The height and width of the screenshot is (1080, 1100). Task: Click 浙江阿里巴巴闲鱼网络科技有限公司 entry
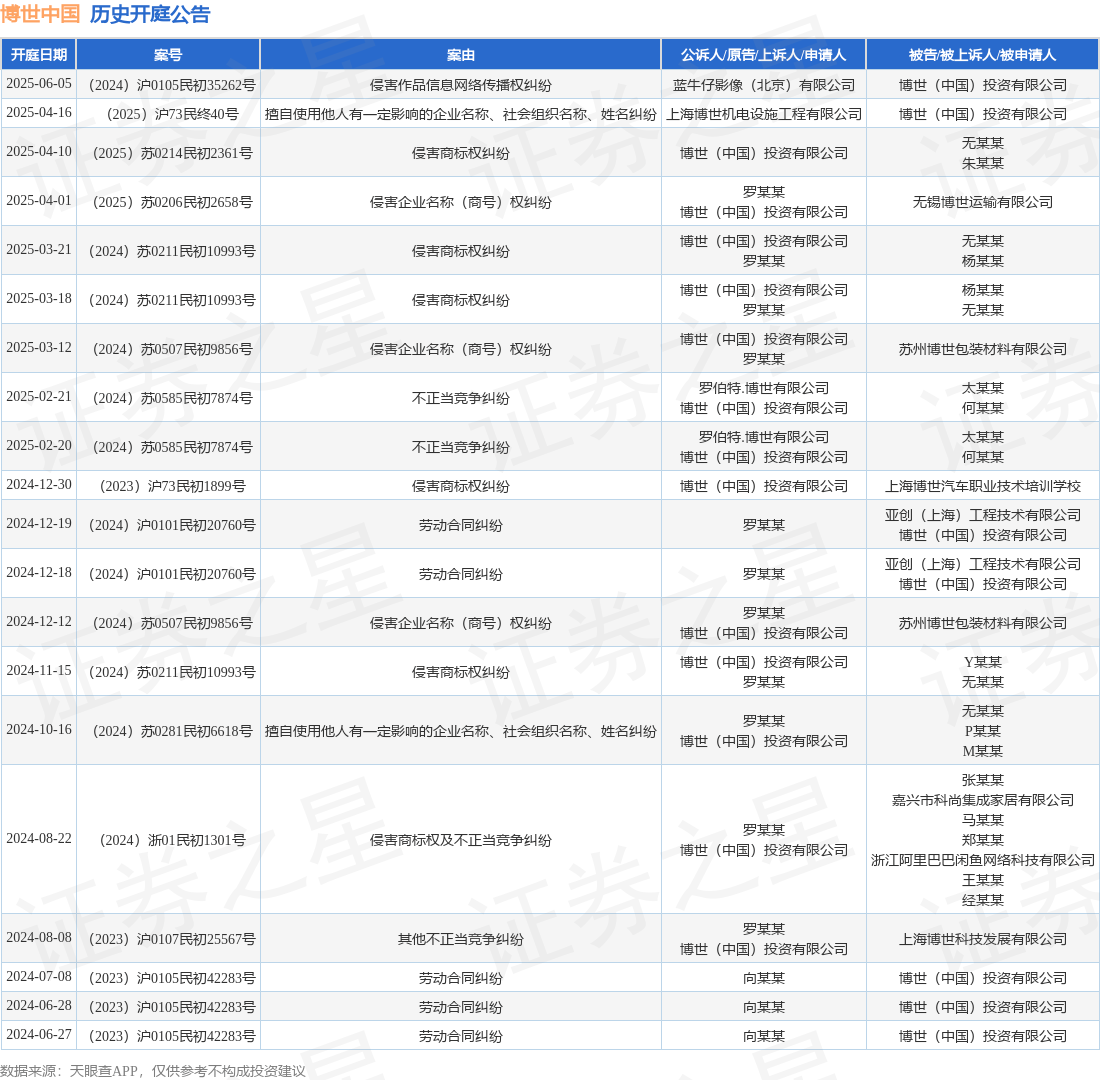tap(982, 860)
